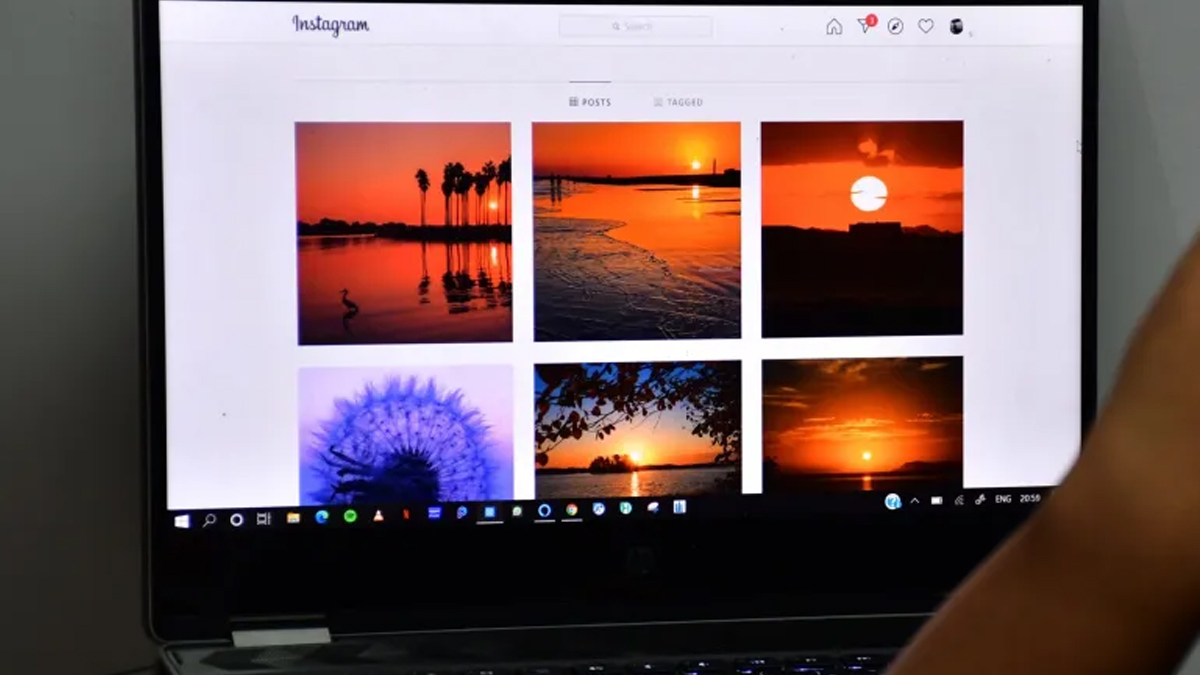Open the profile avatar menu
Viewport: 1200px width, 675px height.
pyautogui.click(x=956, y=27)
